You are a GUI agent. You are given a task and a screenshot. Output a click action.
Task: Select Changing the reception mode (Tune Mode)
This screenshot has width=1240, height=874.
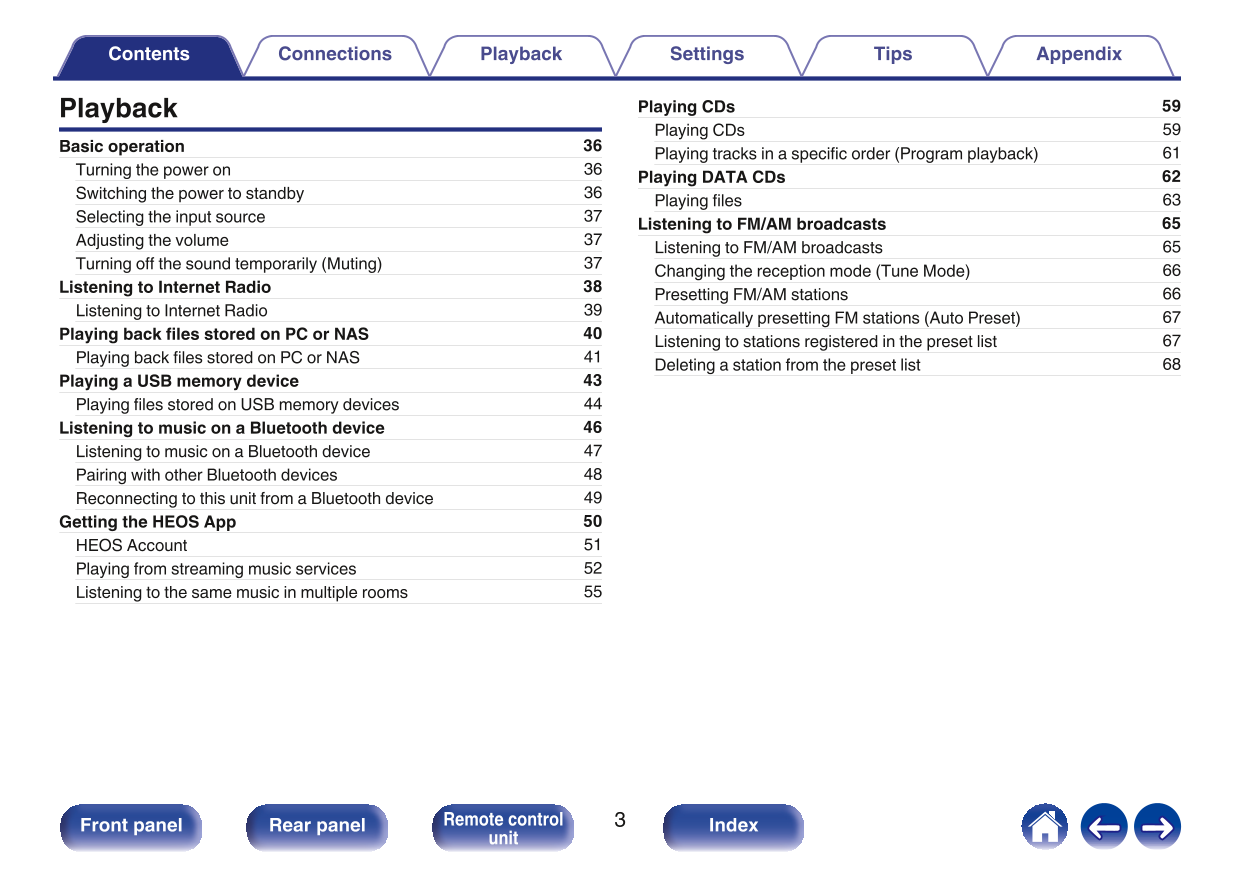coord(811,271)
